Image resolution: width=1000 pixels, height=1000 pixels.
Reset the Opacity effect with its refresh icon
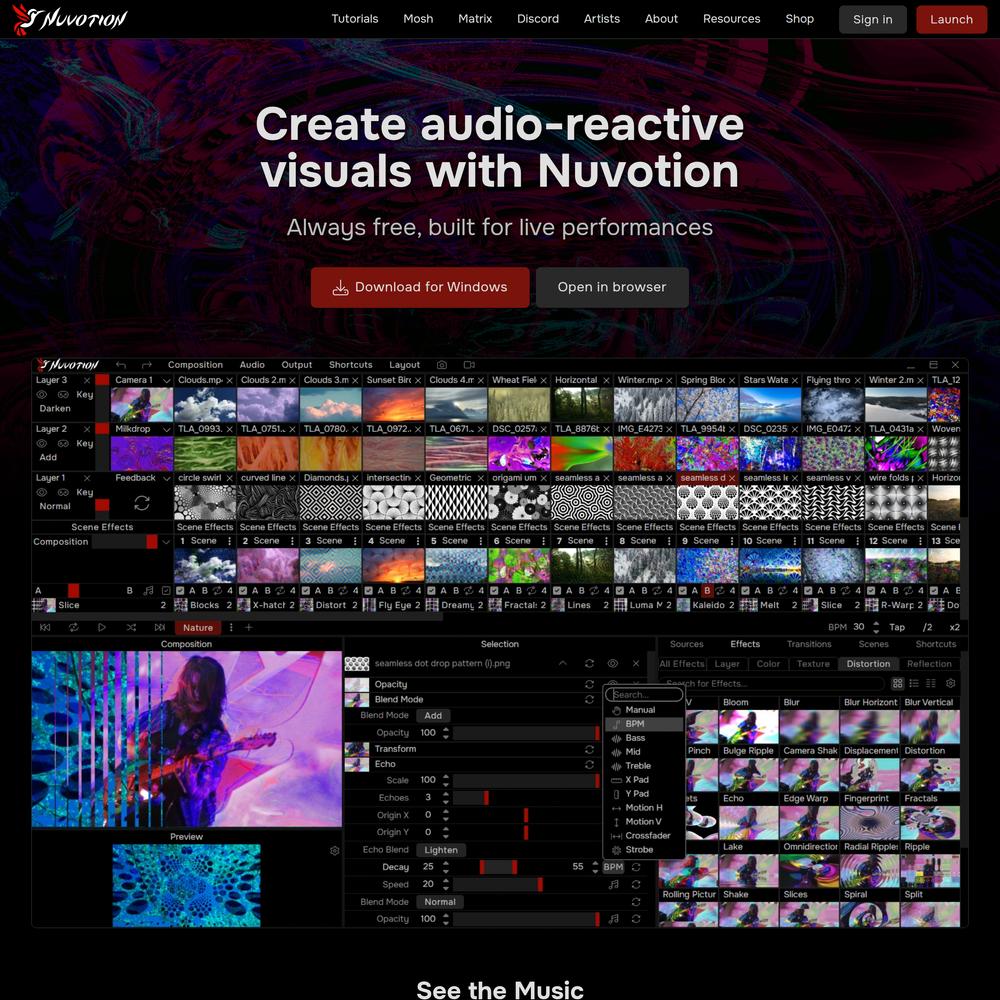(x=589, y=684)
